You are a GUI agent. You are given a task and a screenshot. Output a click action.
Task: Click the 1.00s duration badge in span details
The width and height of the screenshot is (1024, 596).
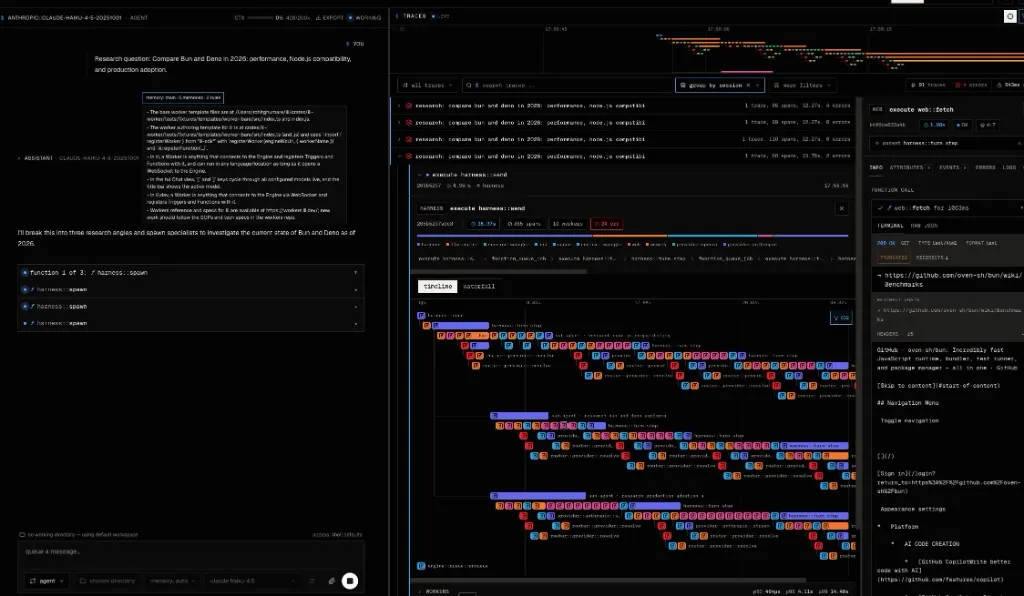[x=934, y=125]
